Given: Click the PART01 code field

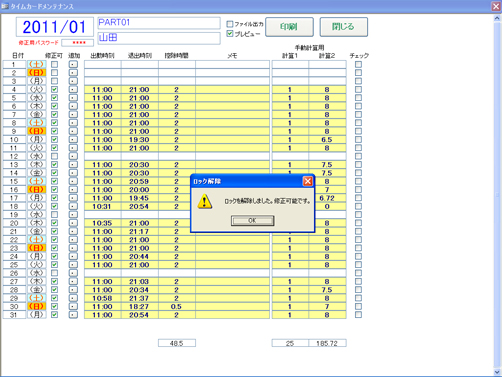Looking at the screenshot, I should [x=159, y=23].
